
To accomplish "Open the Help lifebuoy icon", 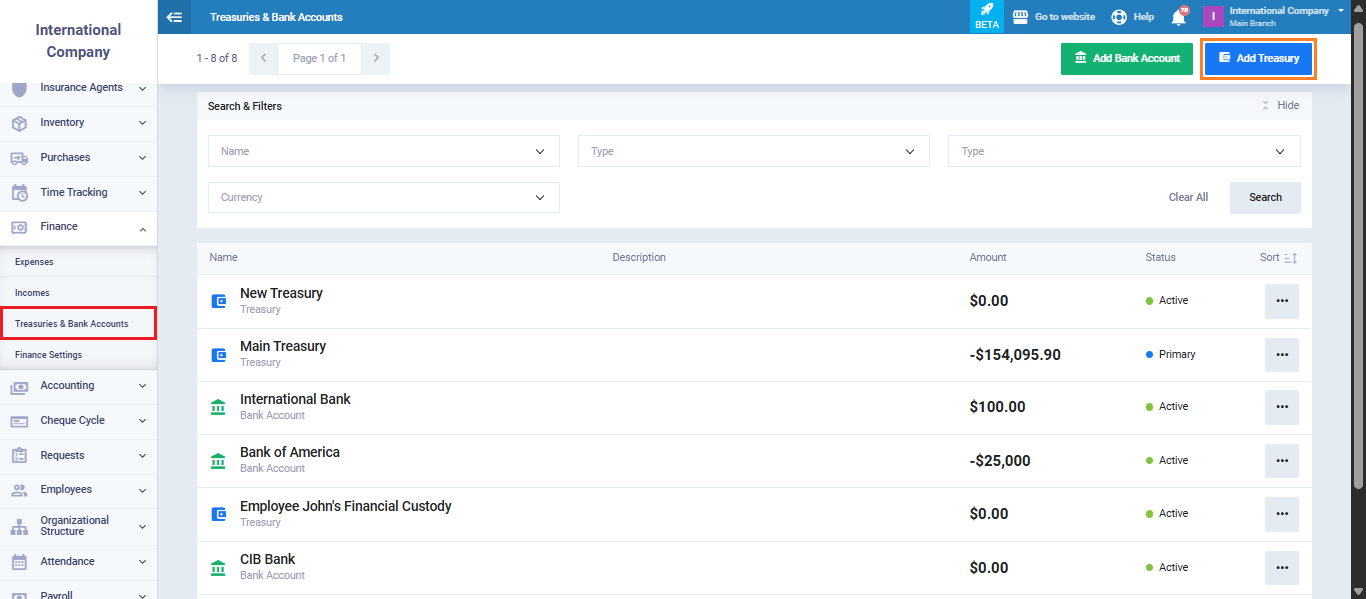I will coord(1119,17).
